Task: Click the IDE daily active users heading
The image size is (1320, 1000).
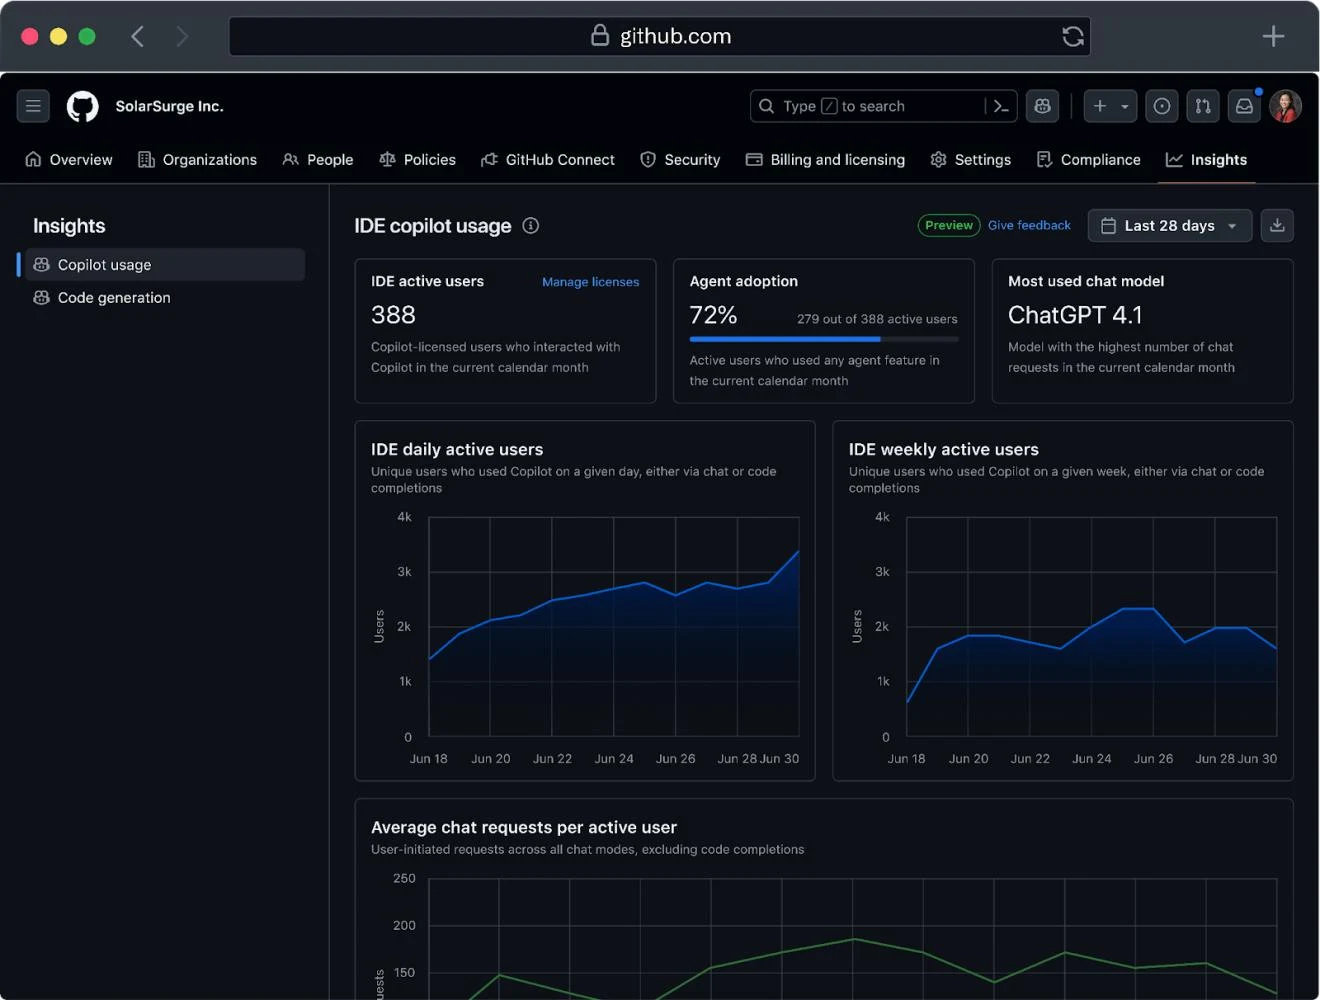Action: 457,450
